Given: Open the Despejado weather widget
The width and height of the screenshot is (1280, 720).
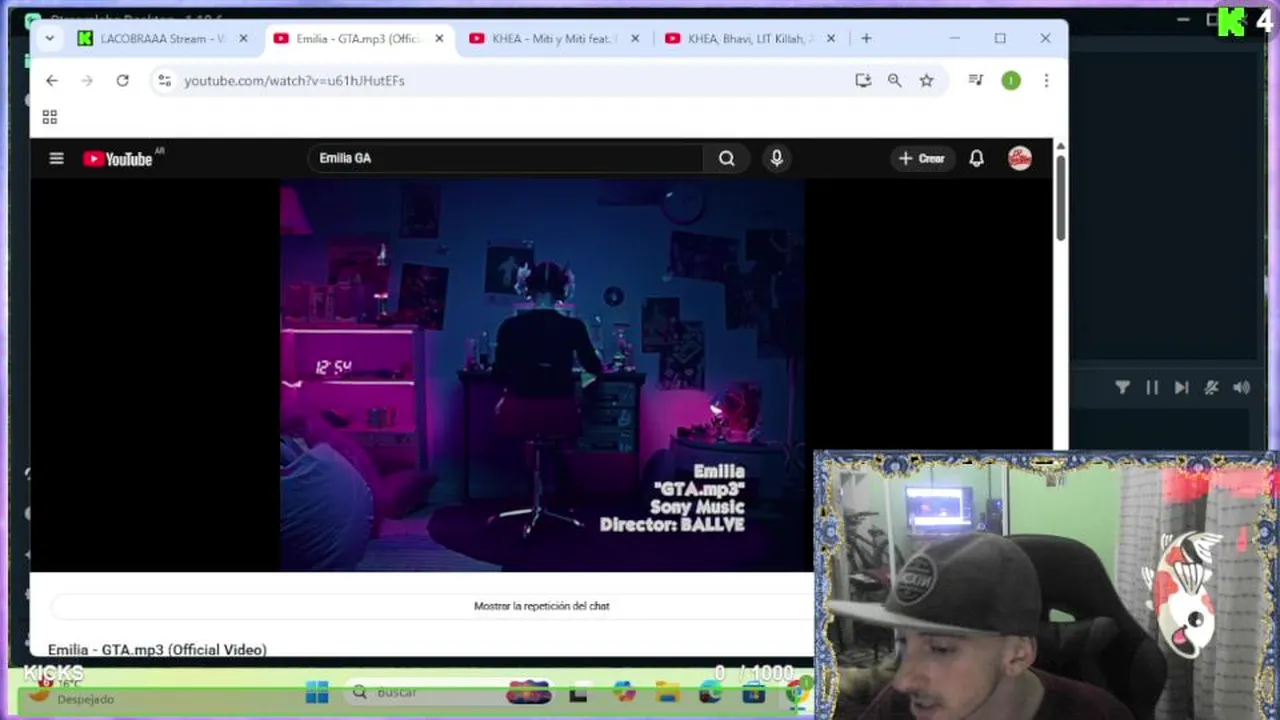Looking at the screenshot, I should pyautogui.click(x=70, y=692).
